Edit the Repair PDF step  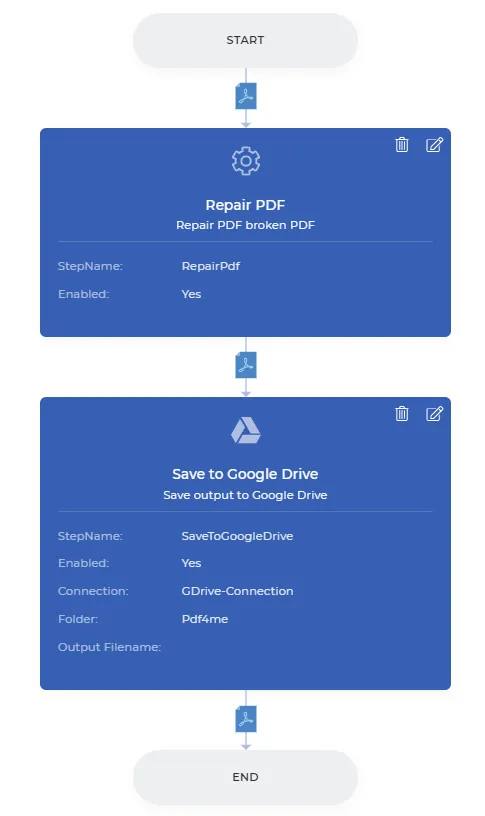pos(435,144)
